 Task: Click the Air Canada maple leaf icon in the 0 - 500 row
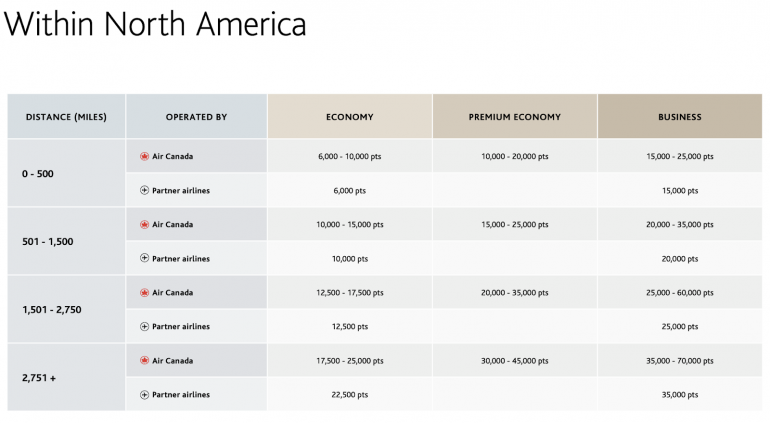144,156
